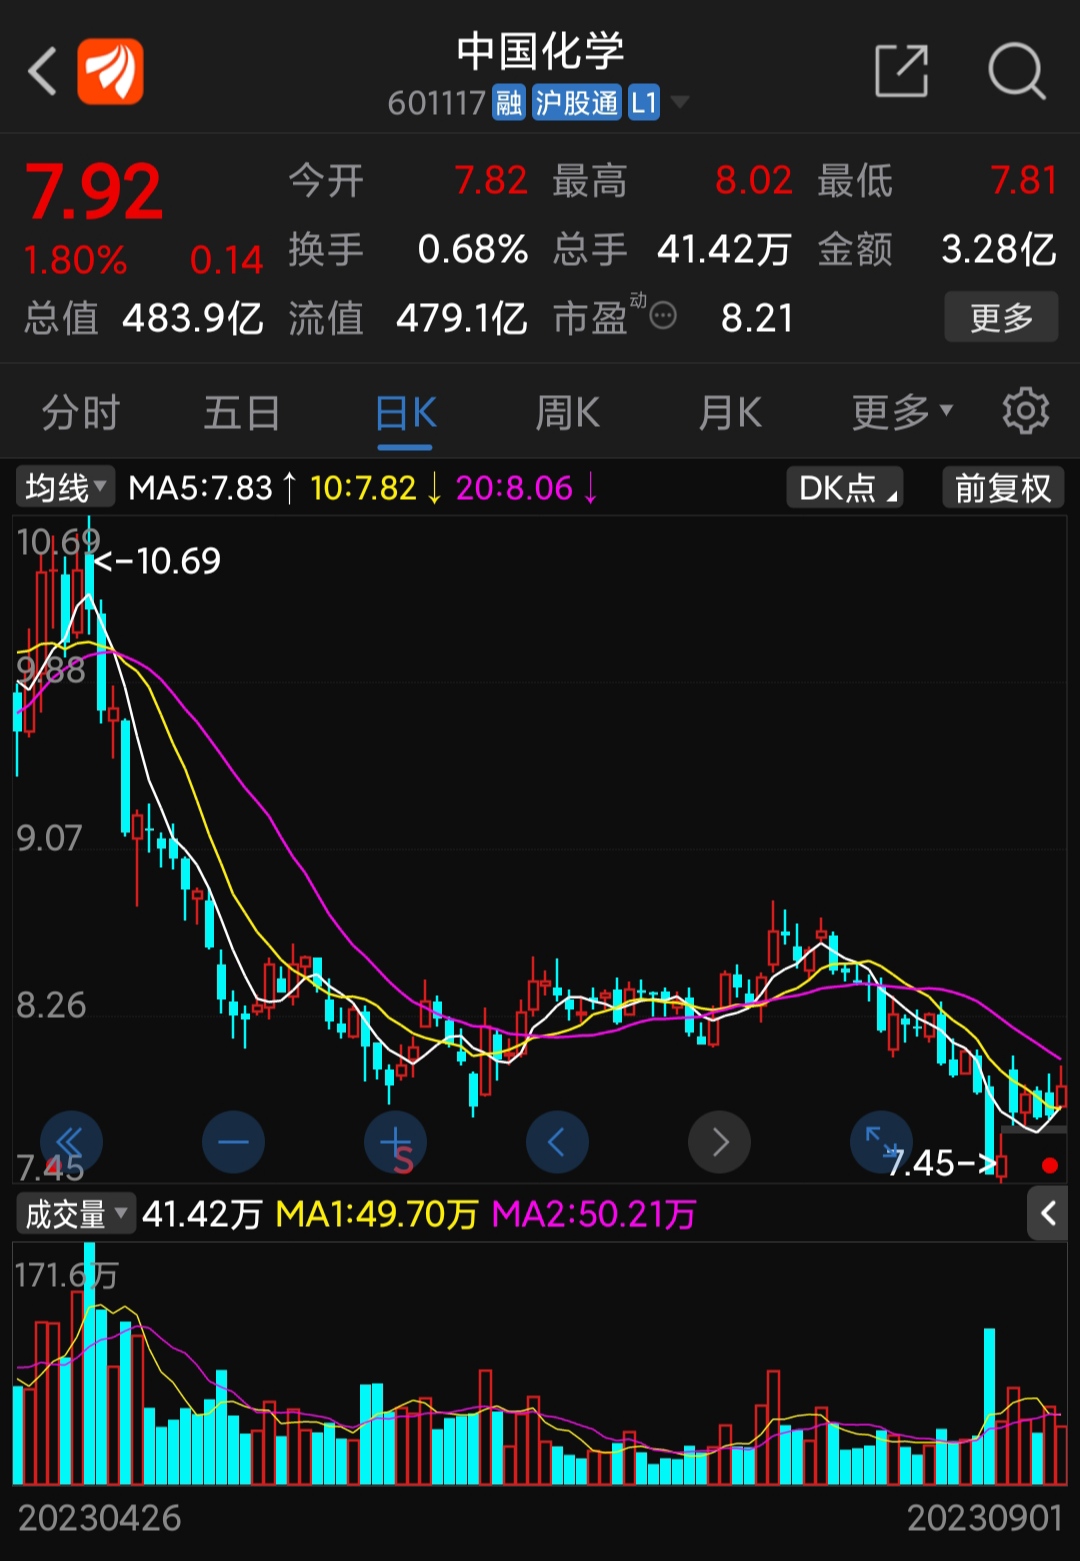Move chart left with left arrow button

pyautogui.click(x=557, y=1142)
